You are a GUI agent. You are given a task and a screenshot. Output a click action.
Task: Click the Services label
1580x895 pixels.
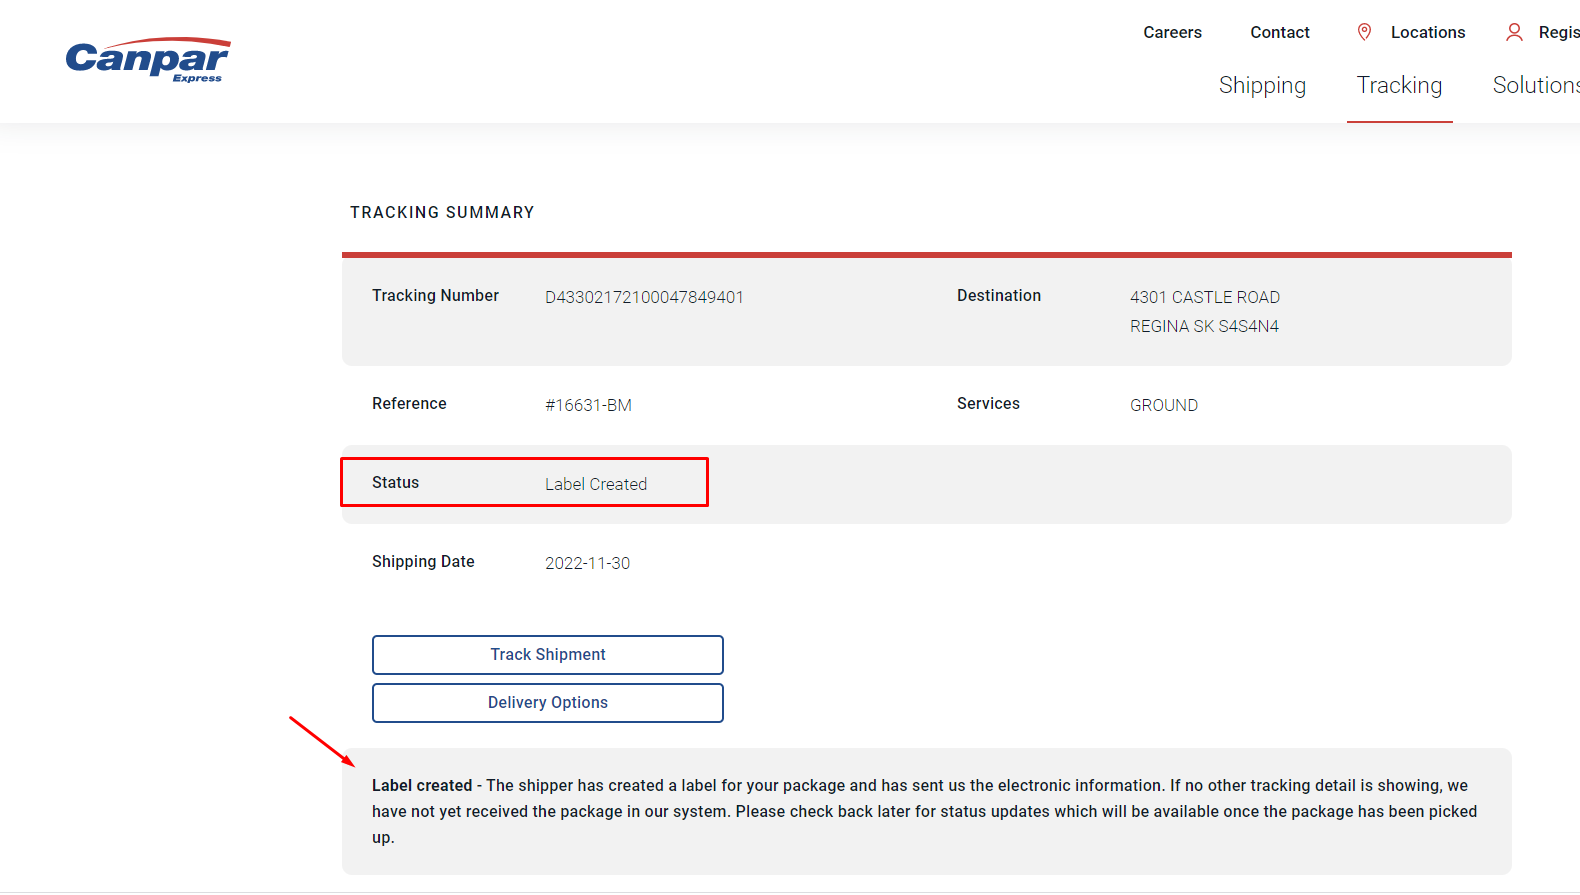pyautogui.click(x=988, y=404)
